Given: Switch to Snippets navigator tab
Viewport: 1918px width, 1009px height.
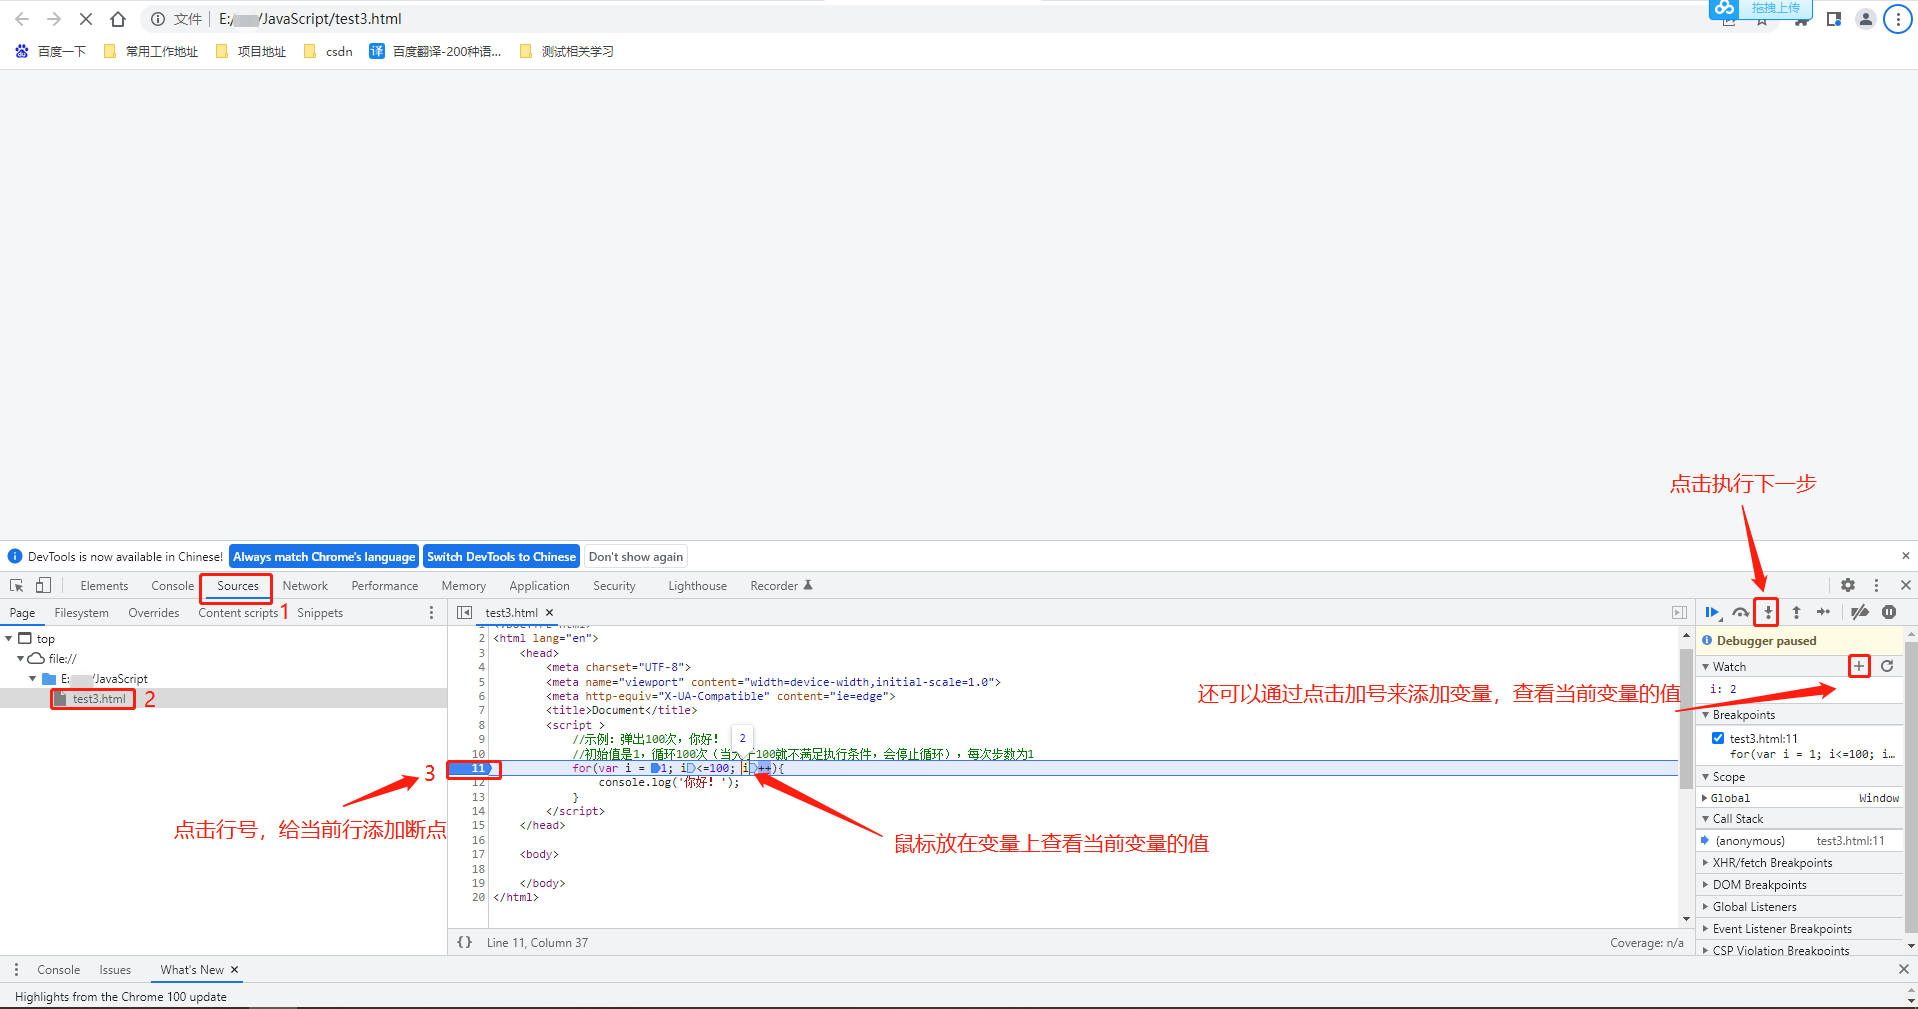Looking at the screenshot, I should [x=320, y=613].
